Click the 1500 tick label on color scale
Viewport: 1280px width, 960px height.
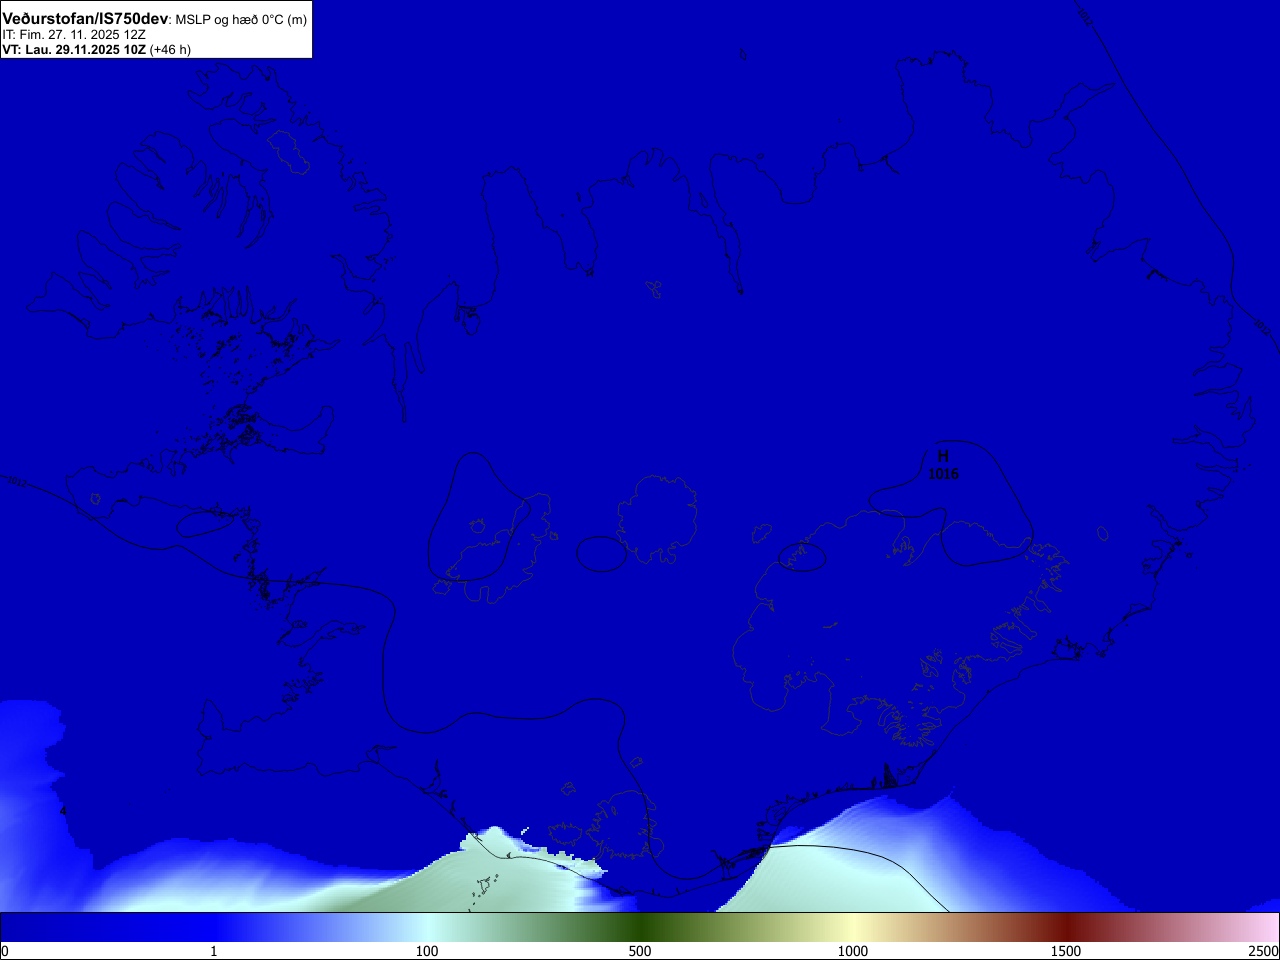tap(1066, 951)
